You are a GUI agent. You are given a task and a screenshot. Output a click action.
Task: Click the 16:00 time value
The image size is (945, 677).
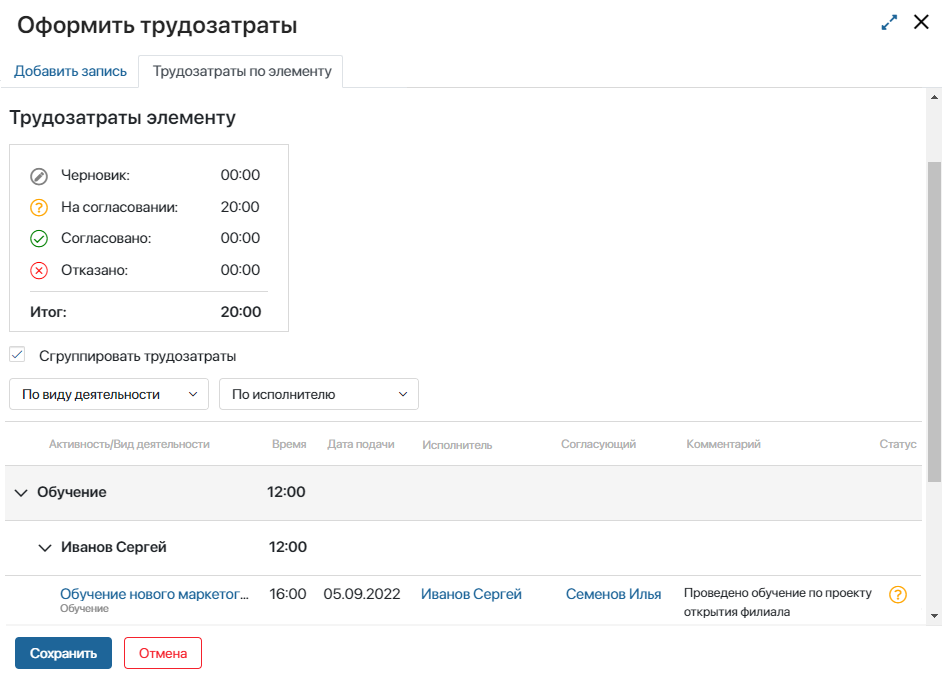288,594
